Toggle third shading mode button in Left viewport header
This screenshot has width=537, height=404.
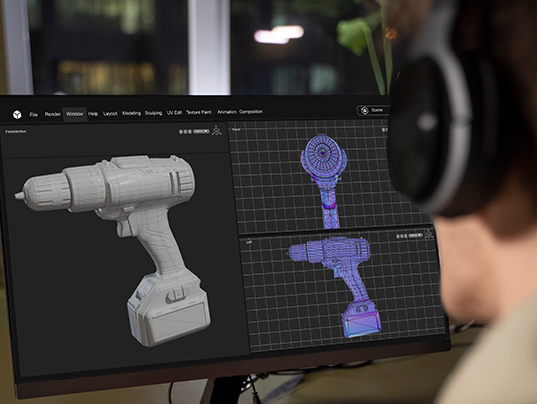[x=406, y=236]
